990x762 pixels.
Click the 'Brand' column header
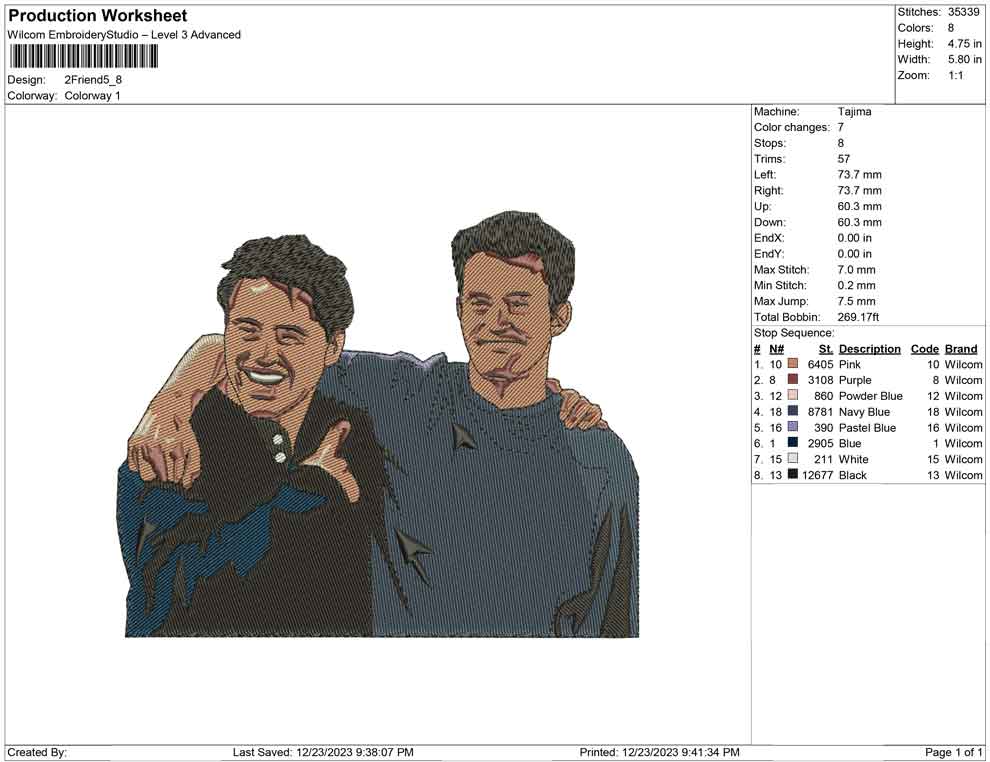[961, 349]
